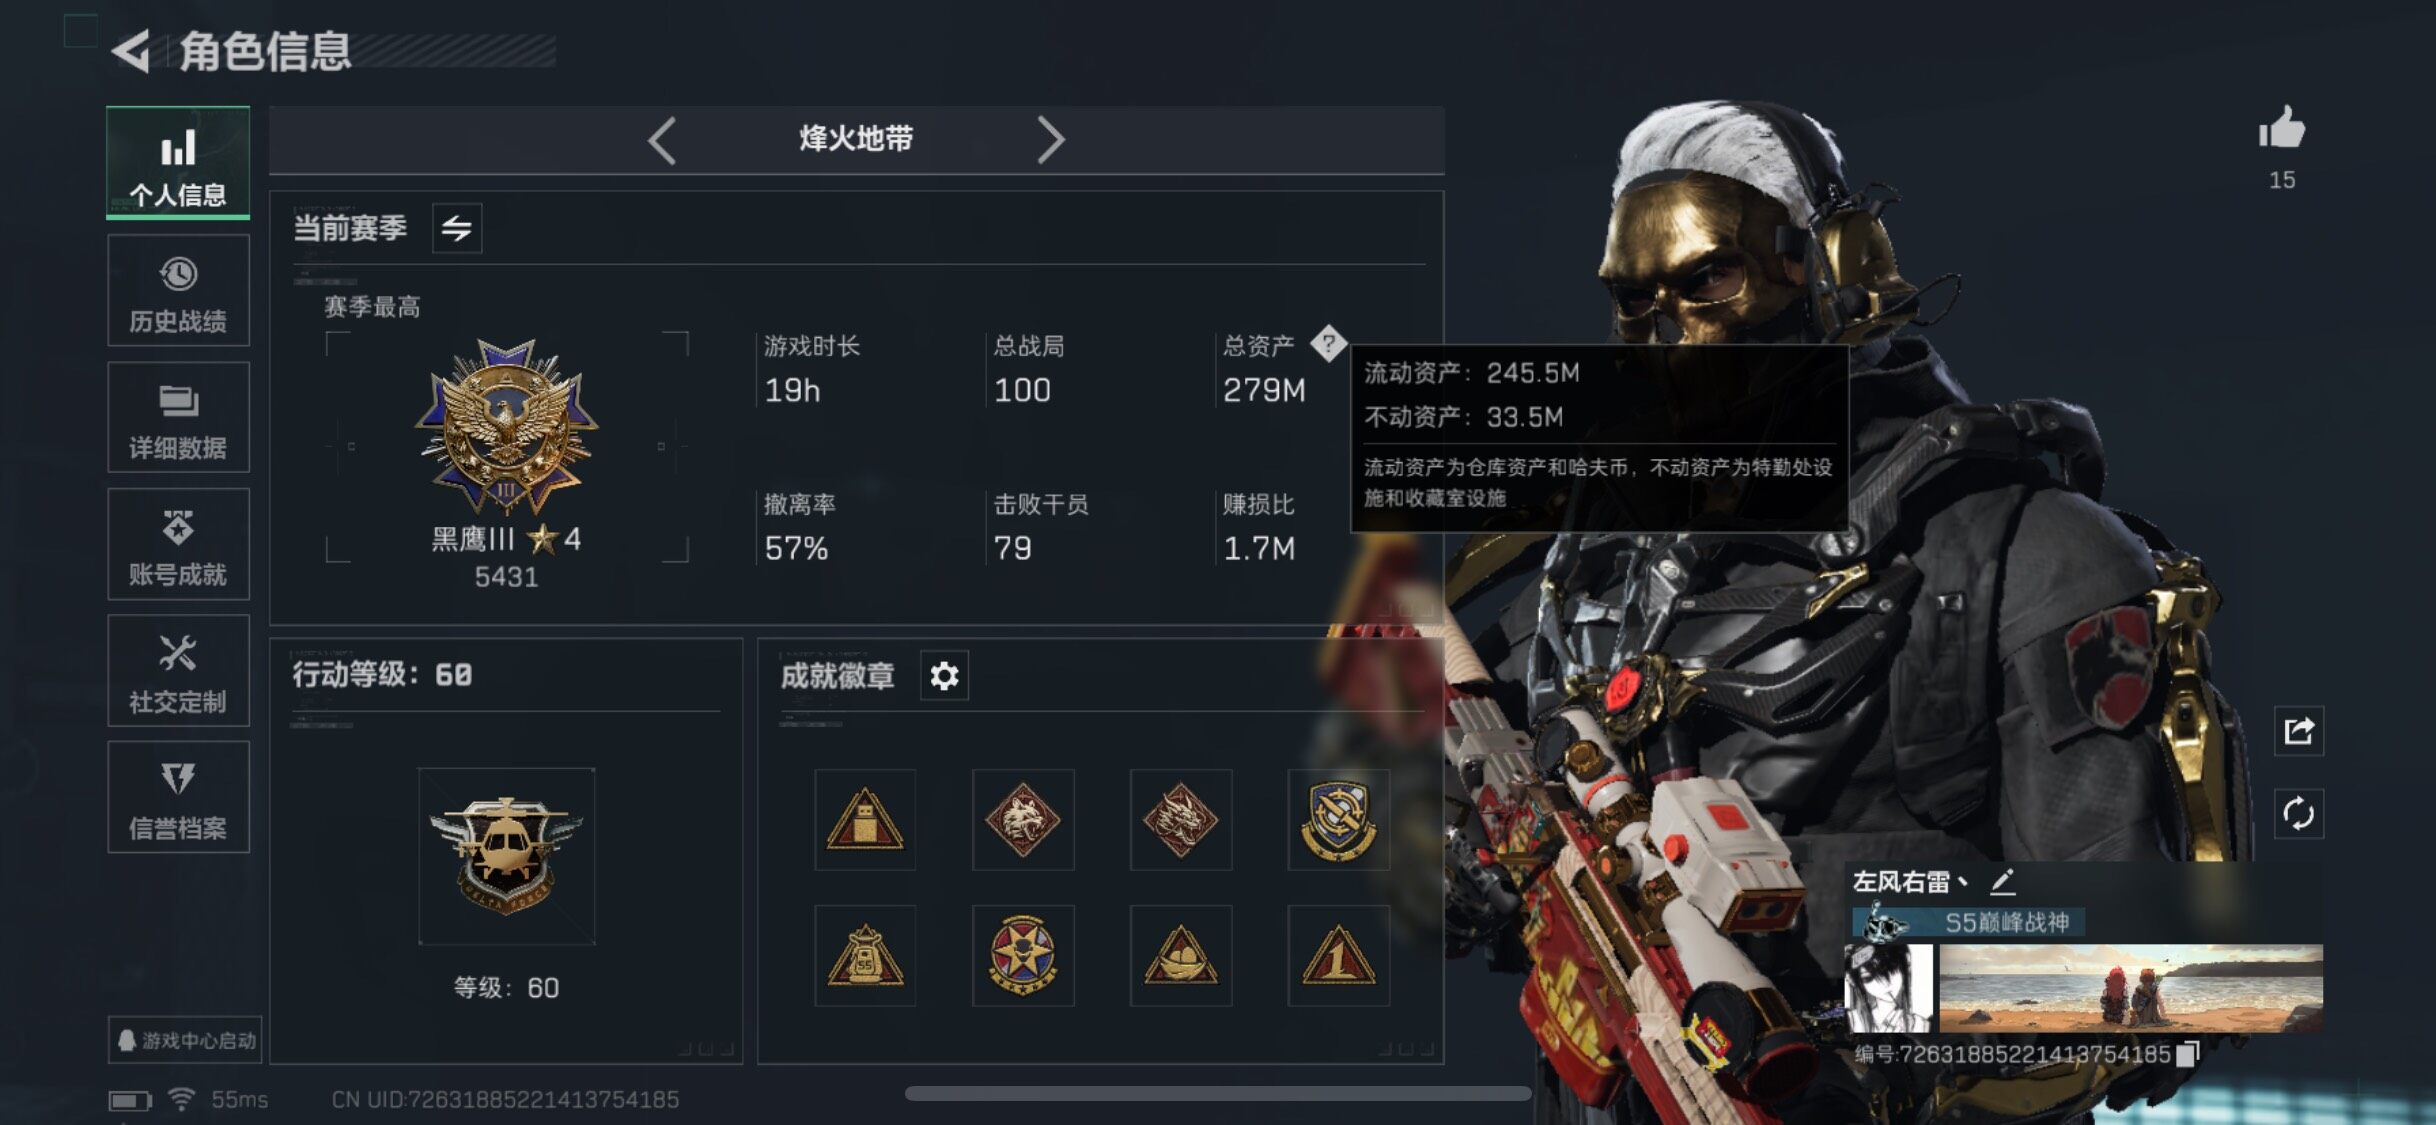The image size is (2436, 1125).
Task: Toggle season switch next to 当前赛季
Action: coord(457,228)
